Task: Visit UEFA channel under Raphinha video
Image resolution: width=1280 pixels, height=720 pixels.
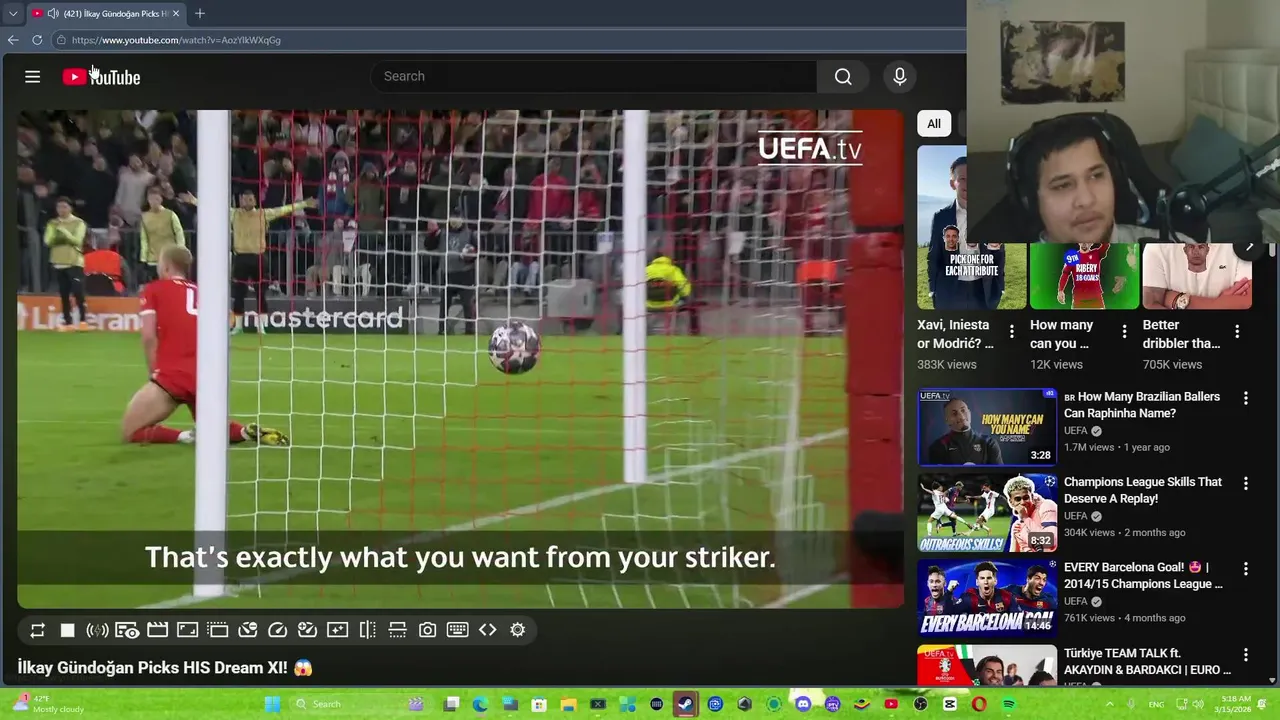Action: pos(1075,431)
